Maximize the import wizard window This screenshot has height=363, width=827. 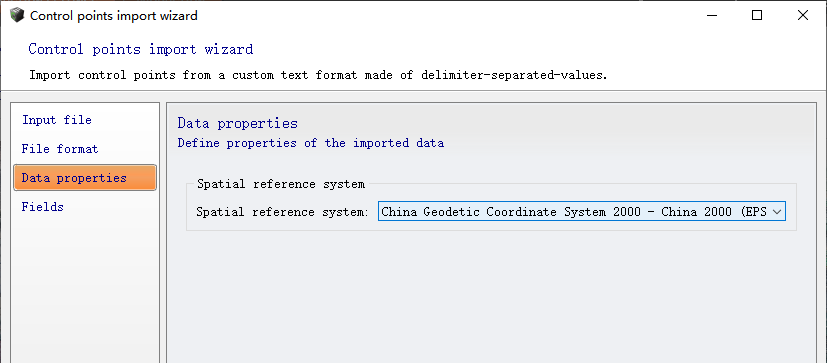757,15
